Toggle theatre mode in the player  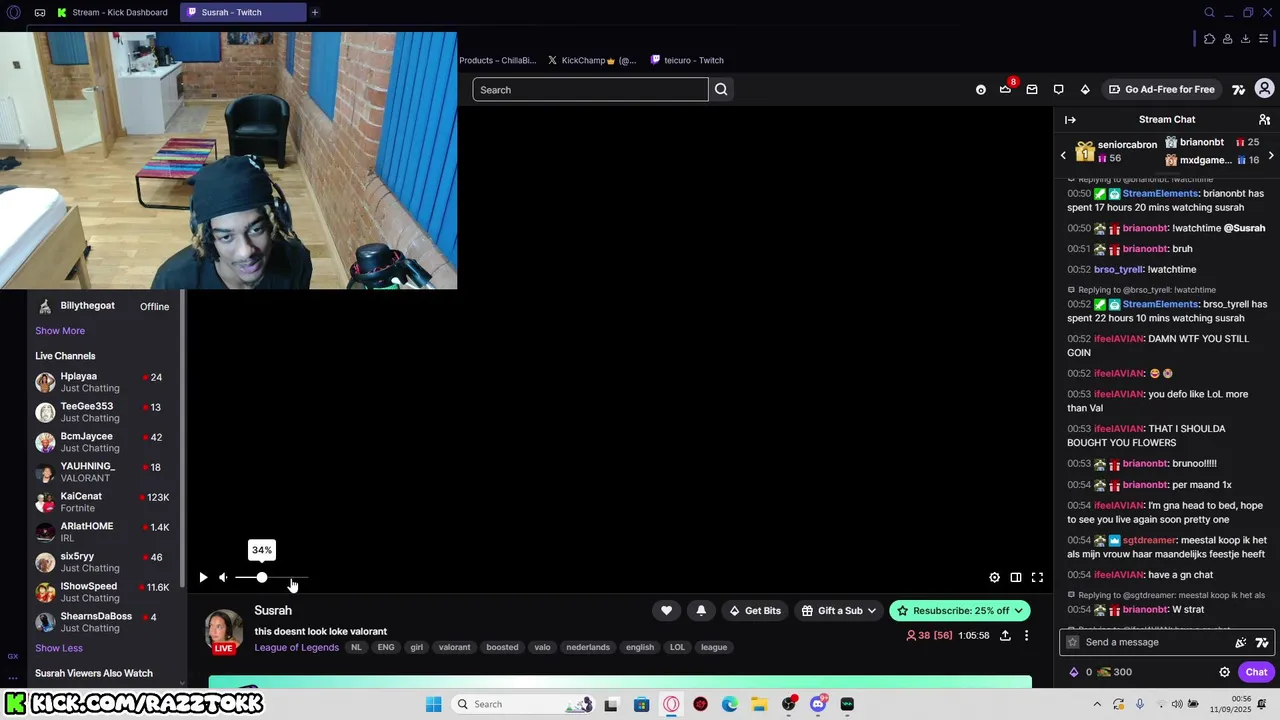coord(1016,577)
